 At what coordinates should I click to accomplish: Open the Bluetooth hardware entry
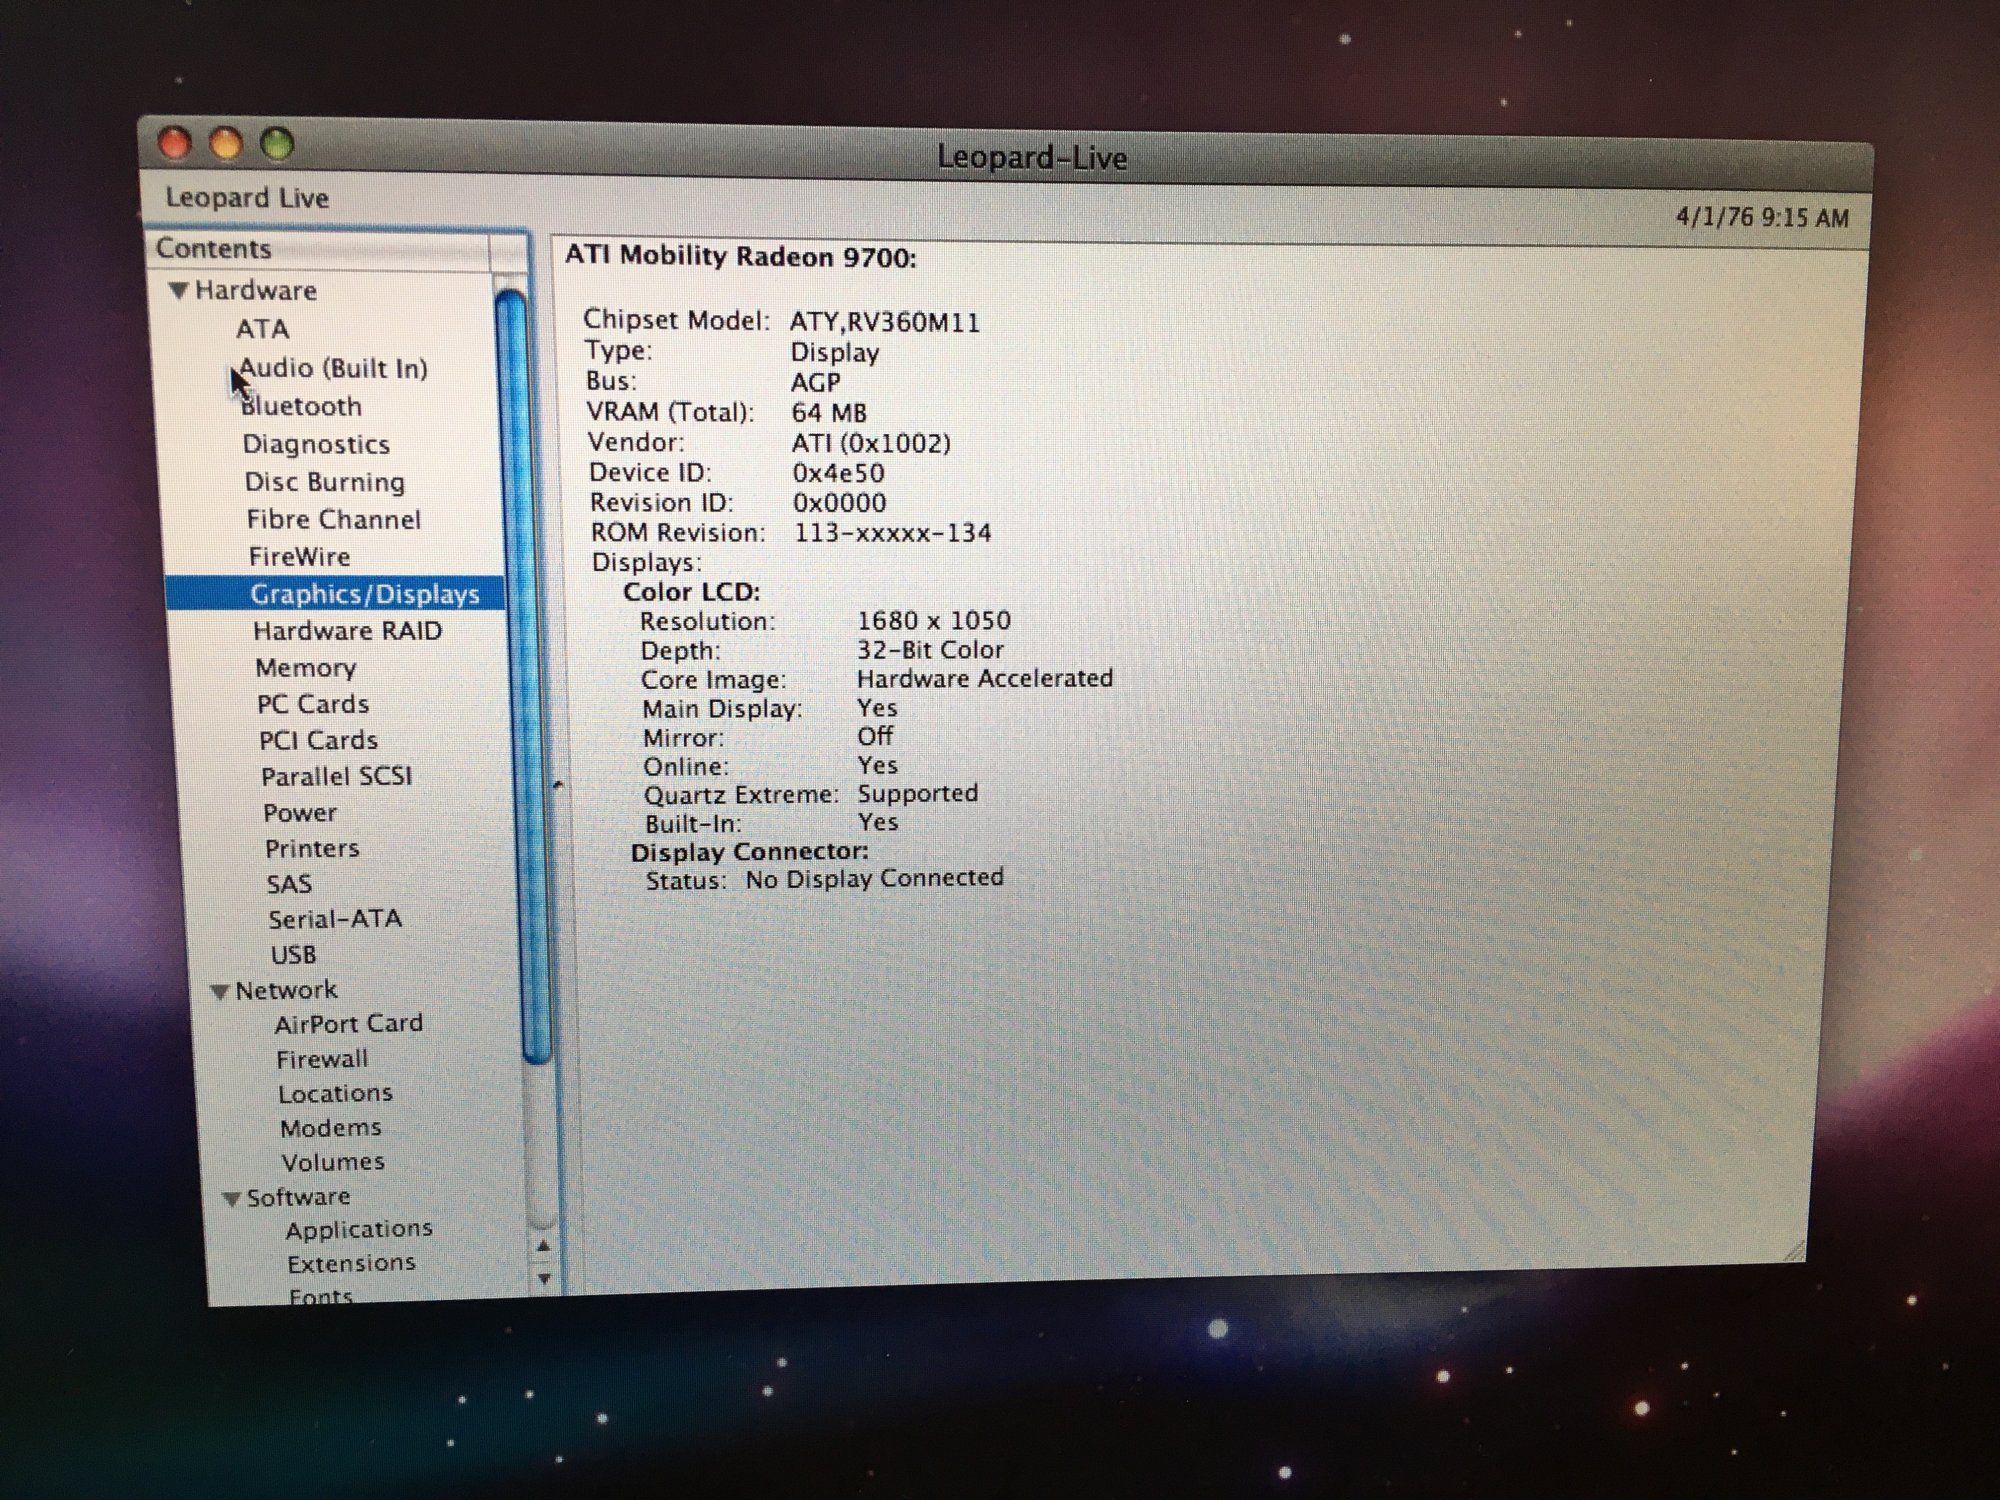coord(301,406)
